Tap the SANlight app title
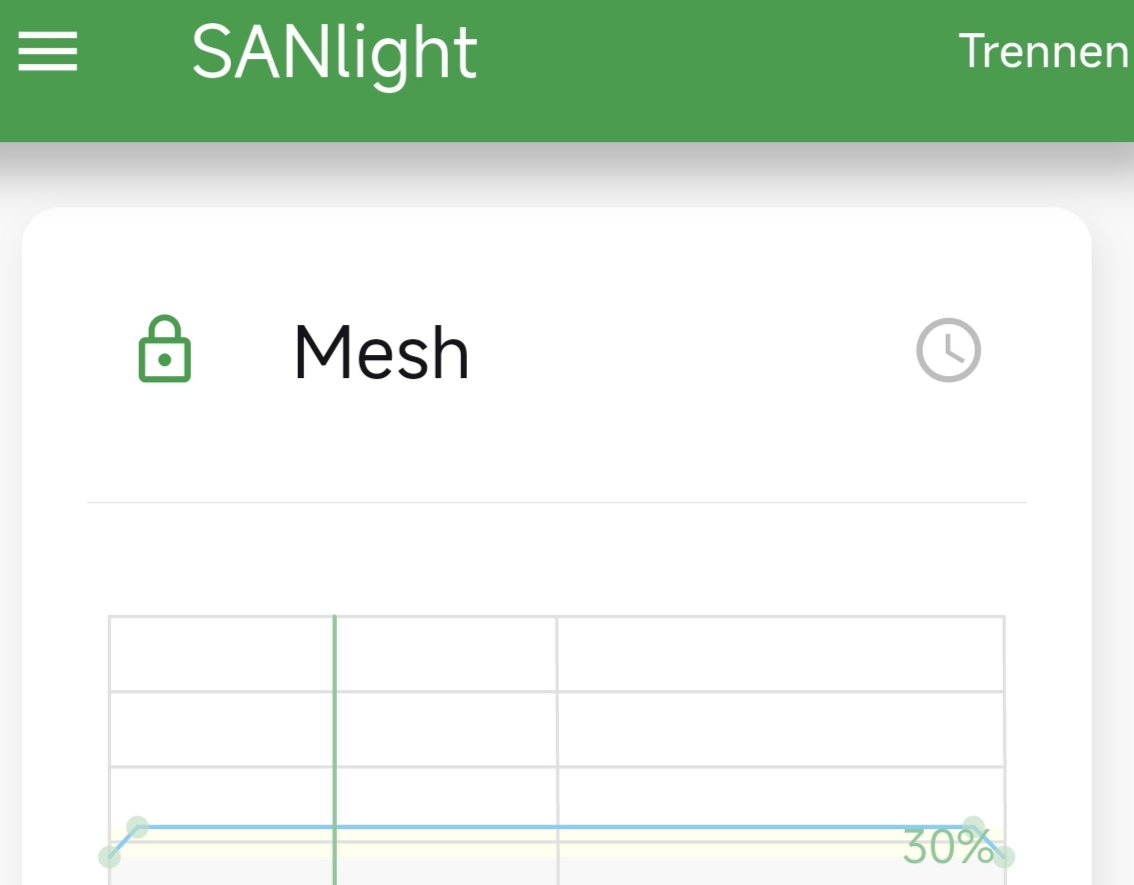Screen dimensions: 1134x885 pos(334,54)
